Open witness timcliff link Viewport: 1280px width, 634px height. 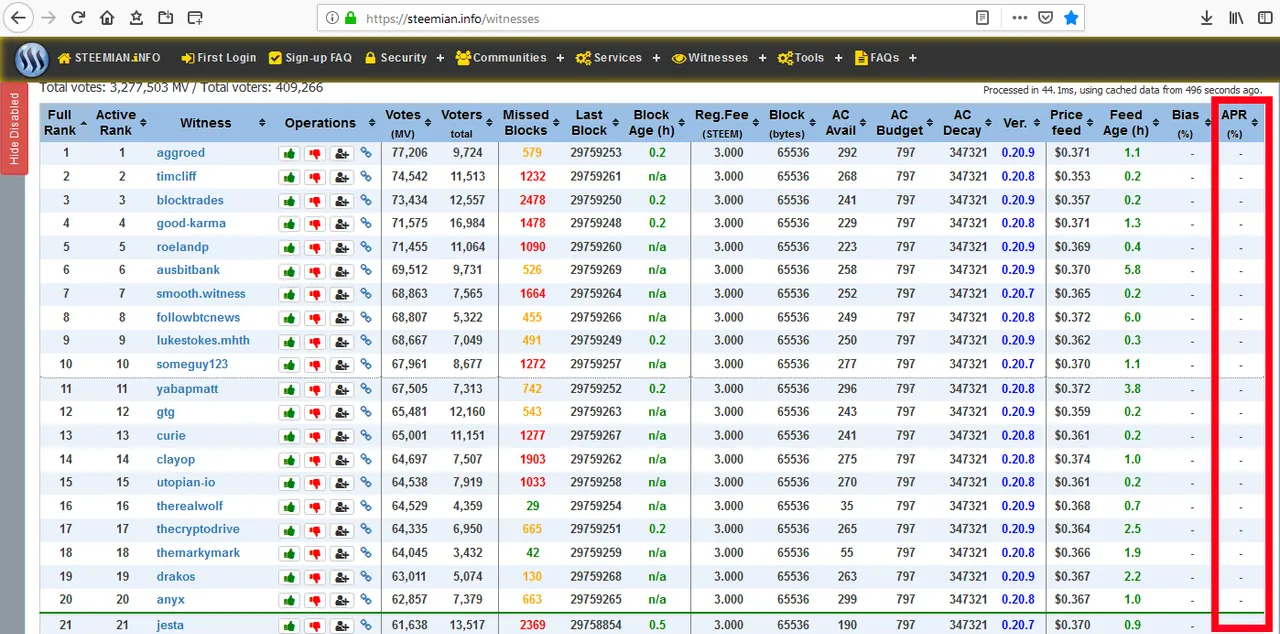pos(177,177)
